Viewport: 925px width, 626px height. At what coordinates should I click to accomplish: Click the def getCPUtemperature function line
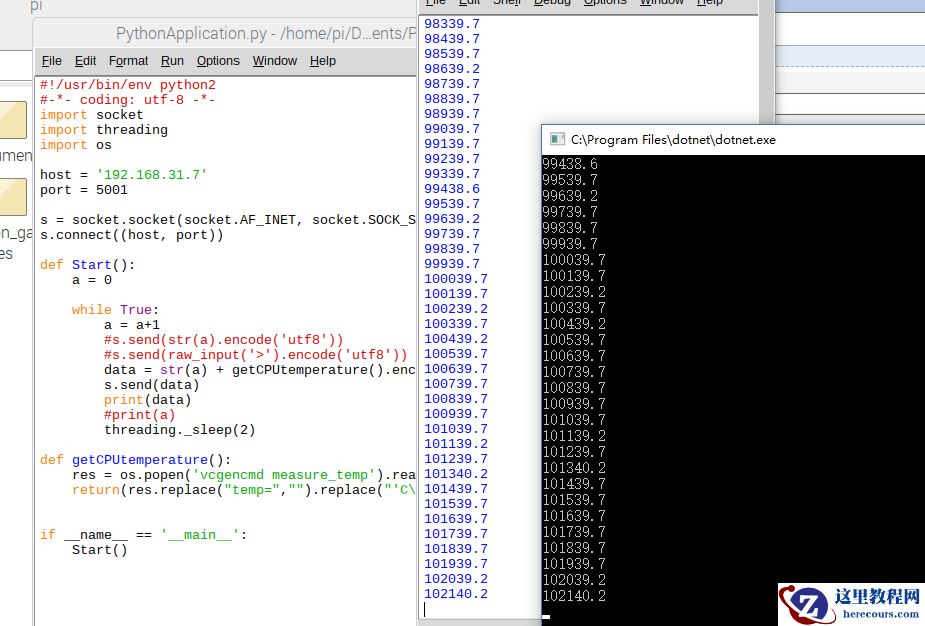tap(135, 460)
